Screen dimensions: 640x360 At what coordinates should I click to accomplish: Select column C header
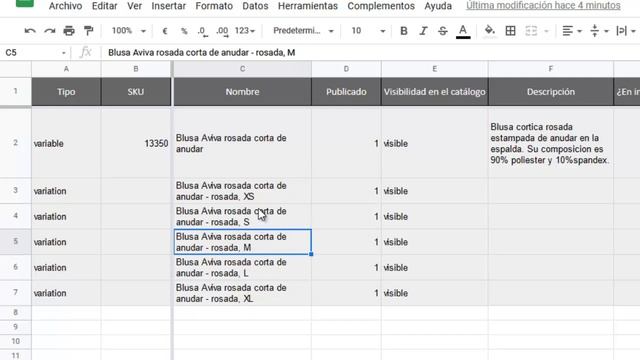point(242,69)
